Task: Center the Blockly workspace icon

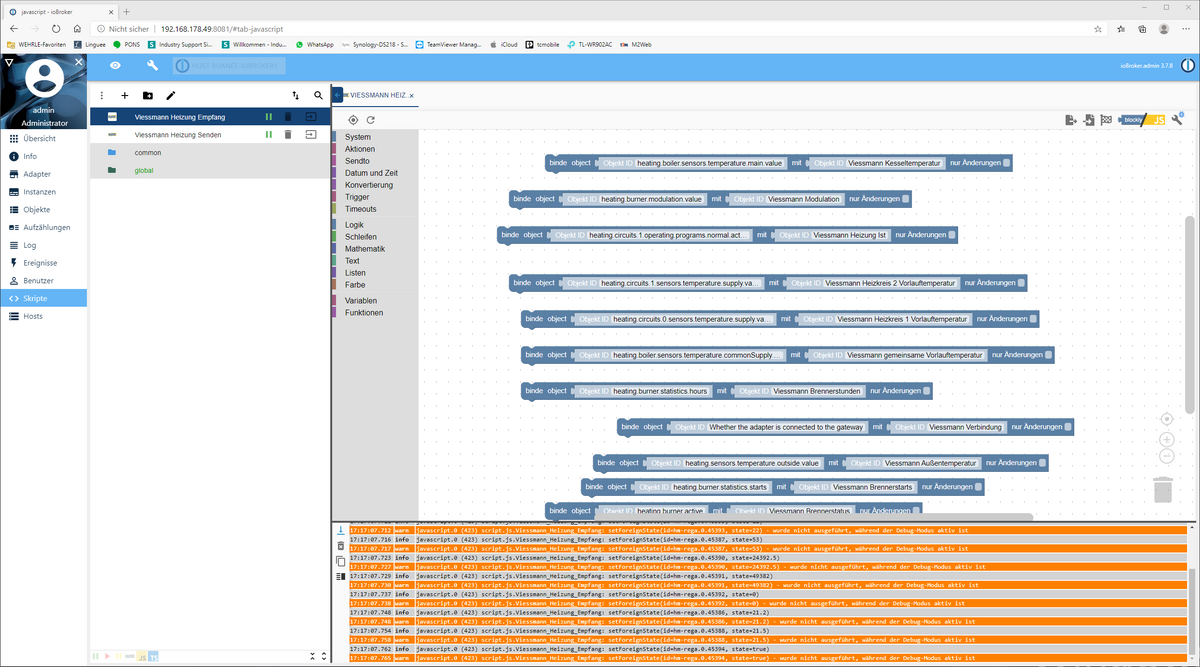Action: (x=1166, y=419)
